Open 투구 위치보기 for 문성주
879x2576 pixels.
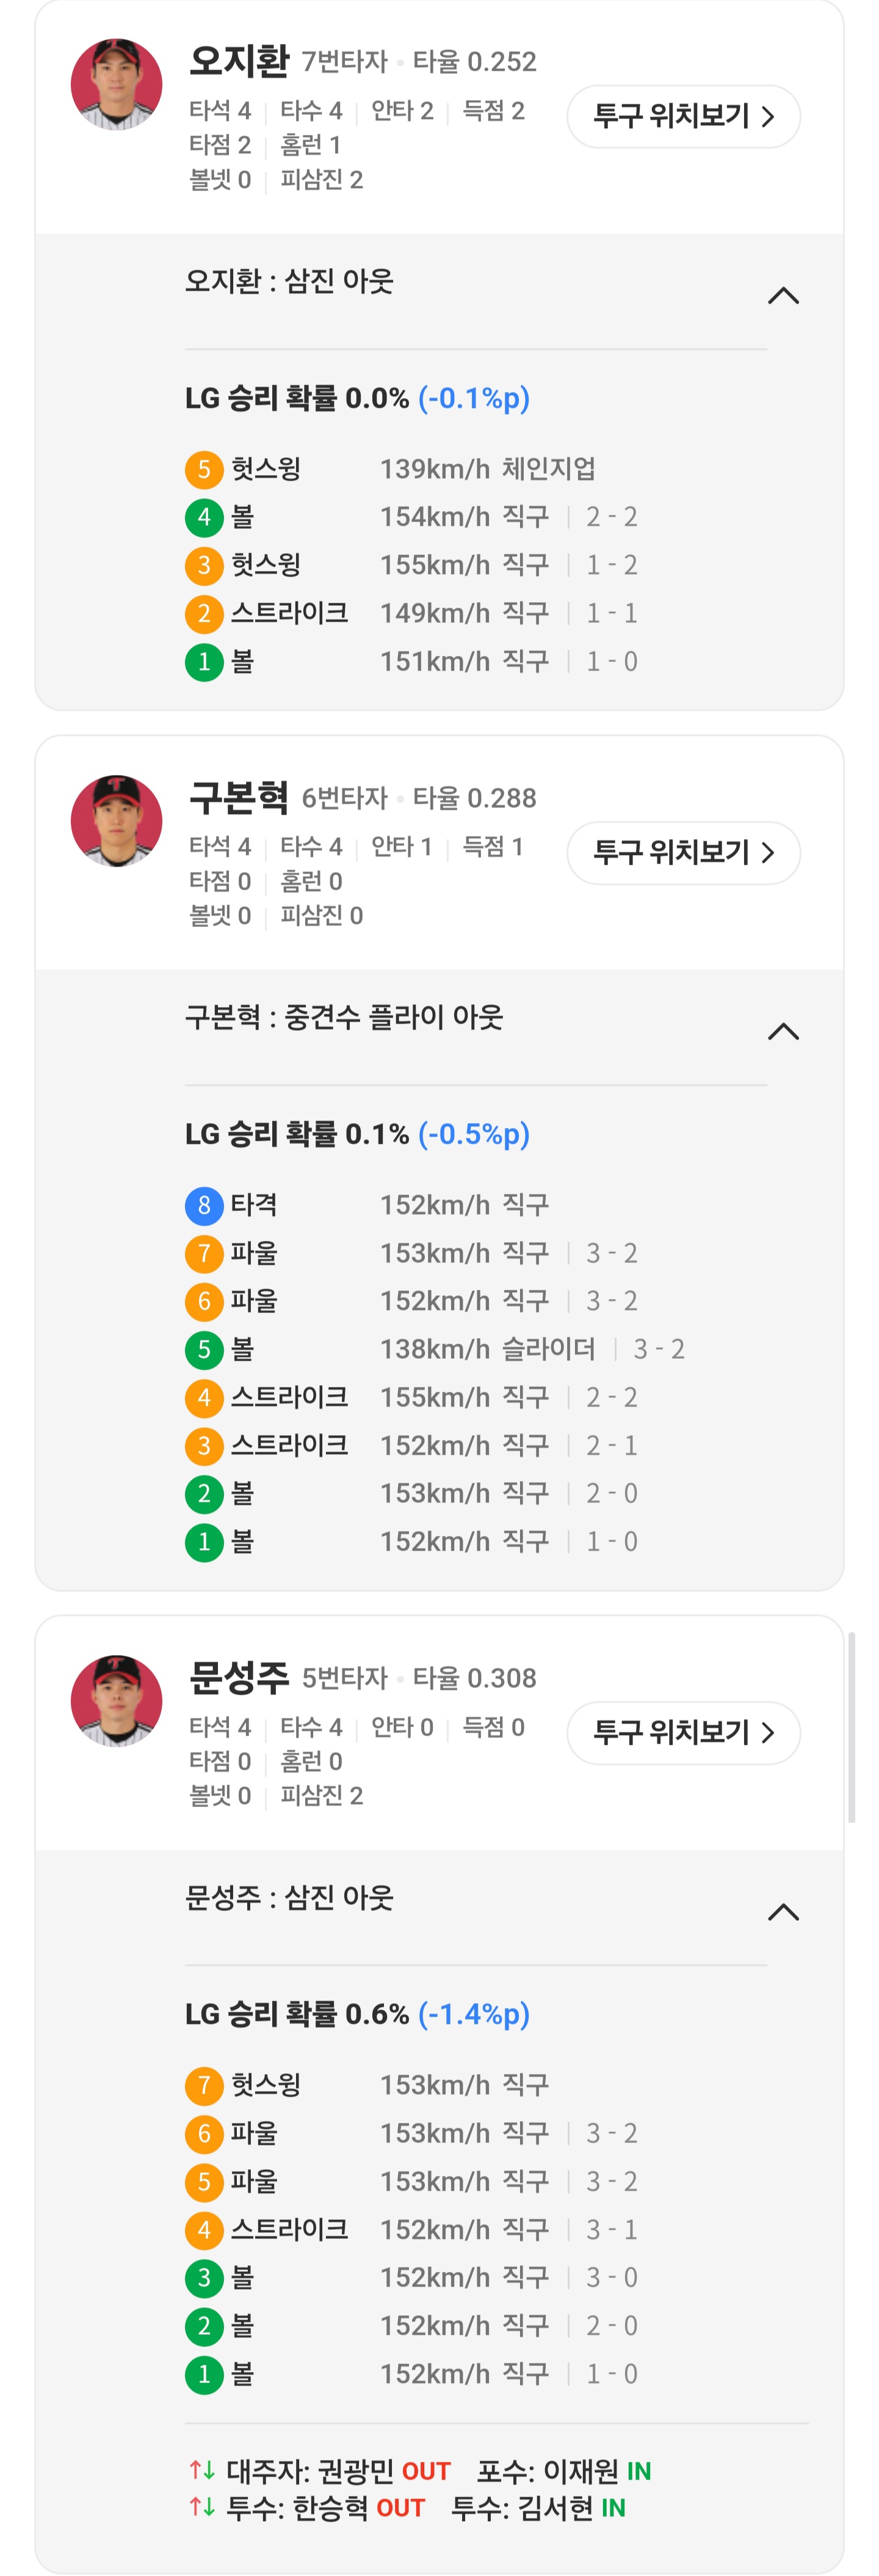[683, 1733]
